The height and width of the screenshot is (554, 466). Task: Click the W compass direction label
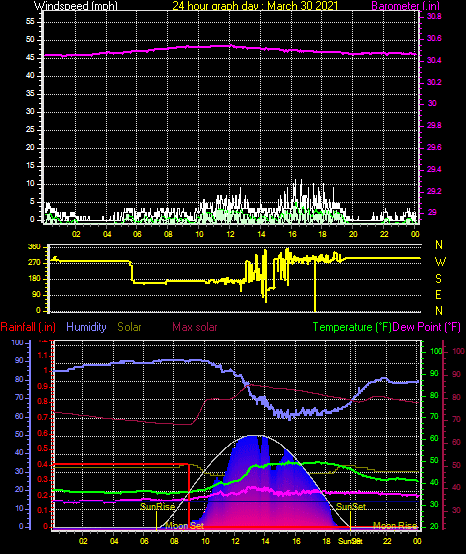click(440, 262)
